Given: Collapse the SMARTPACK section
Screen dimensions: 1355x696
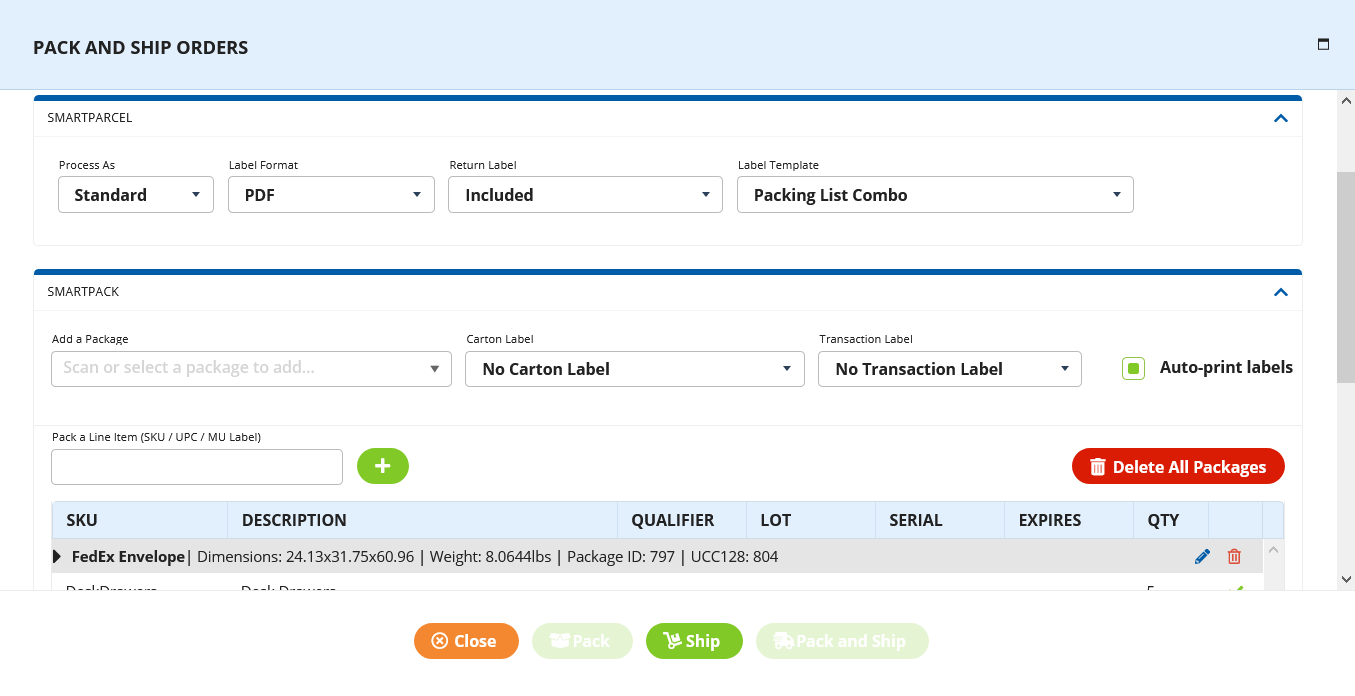Looking at the screenshot, I should pyautogui.click(x=1281, y=291).
